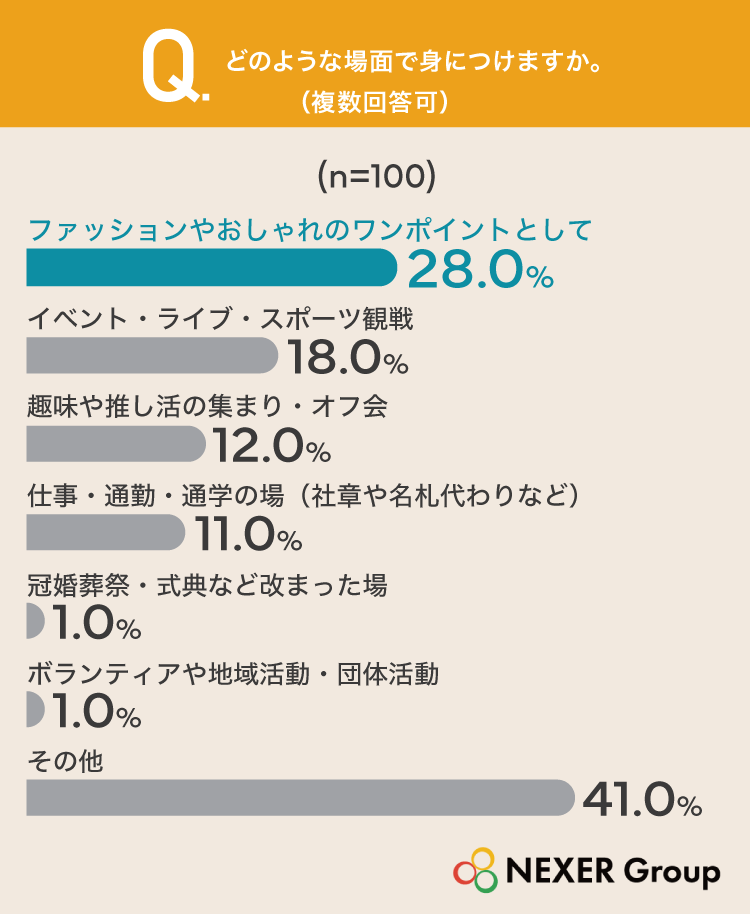Click the gray 11.0% work commute bar
Screen dimensions: 750x914
pyautogui.click(x=106, y=532)
